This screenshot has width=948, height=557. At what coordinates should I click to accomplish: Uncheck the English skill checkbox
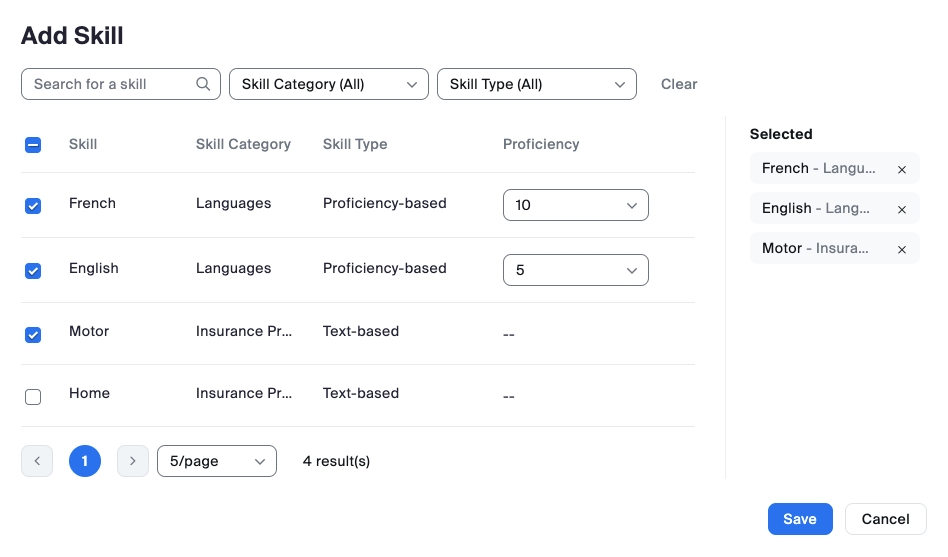pyautogui.click(x=33, y=270)
